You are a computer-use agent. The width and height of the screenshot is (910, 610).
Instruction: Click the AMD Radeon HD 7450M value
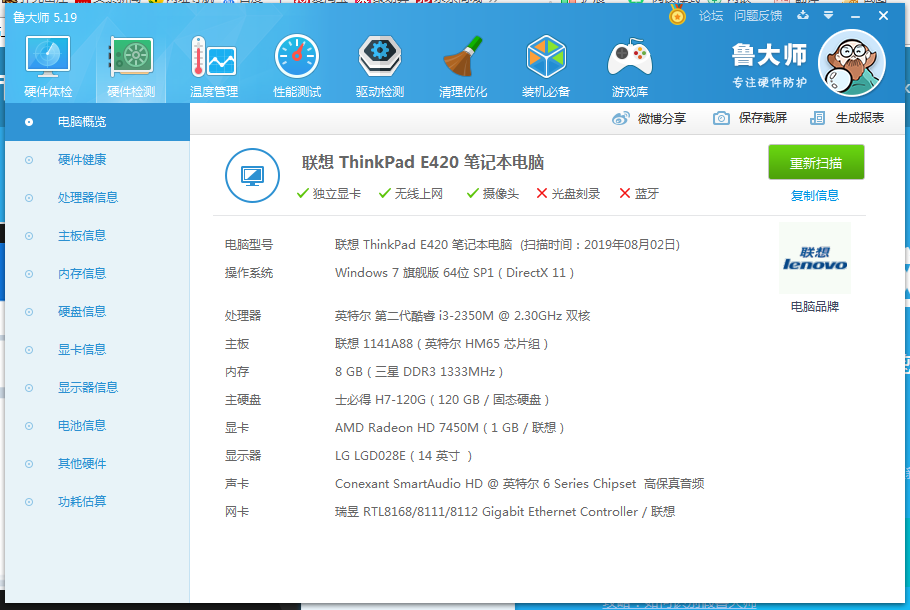click(450, 428)
